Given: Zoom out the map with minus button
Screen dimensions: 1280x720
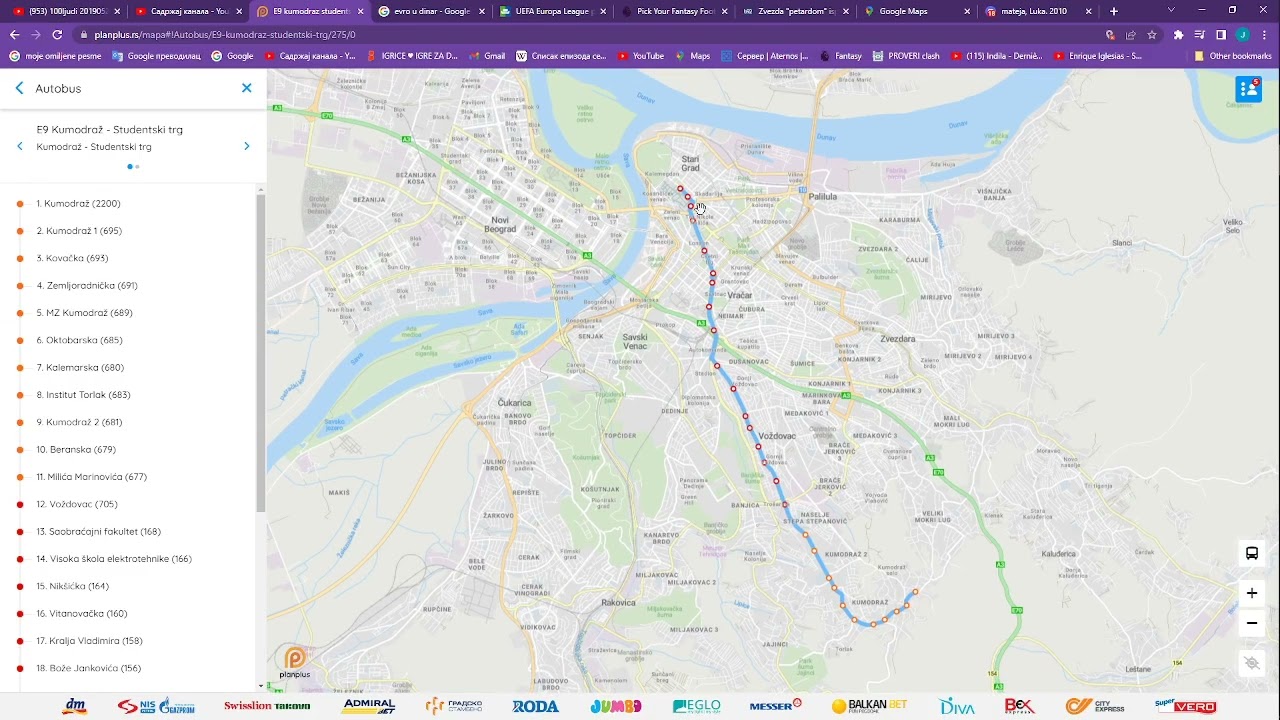Looking at the screenshot, I should point(1251,623).
